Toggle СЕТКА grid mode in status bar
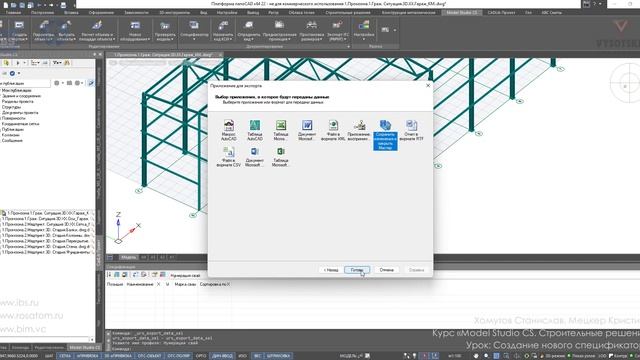Image resolution: width=640 pixels, height=360 pixels. click(x=65, y=356)
